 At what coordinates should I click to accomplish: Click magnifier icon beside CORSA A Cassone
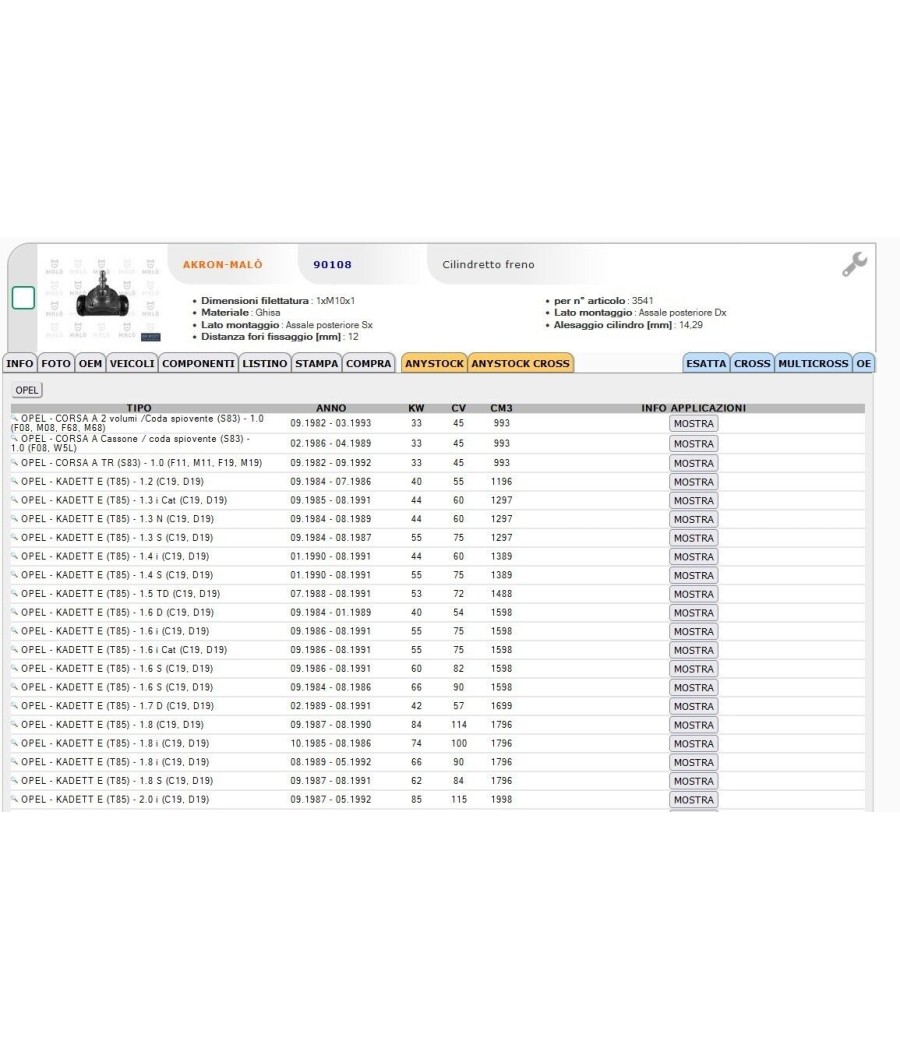(x=15, y=438)
